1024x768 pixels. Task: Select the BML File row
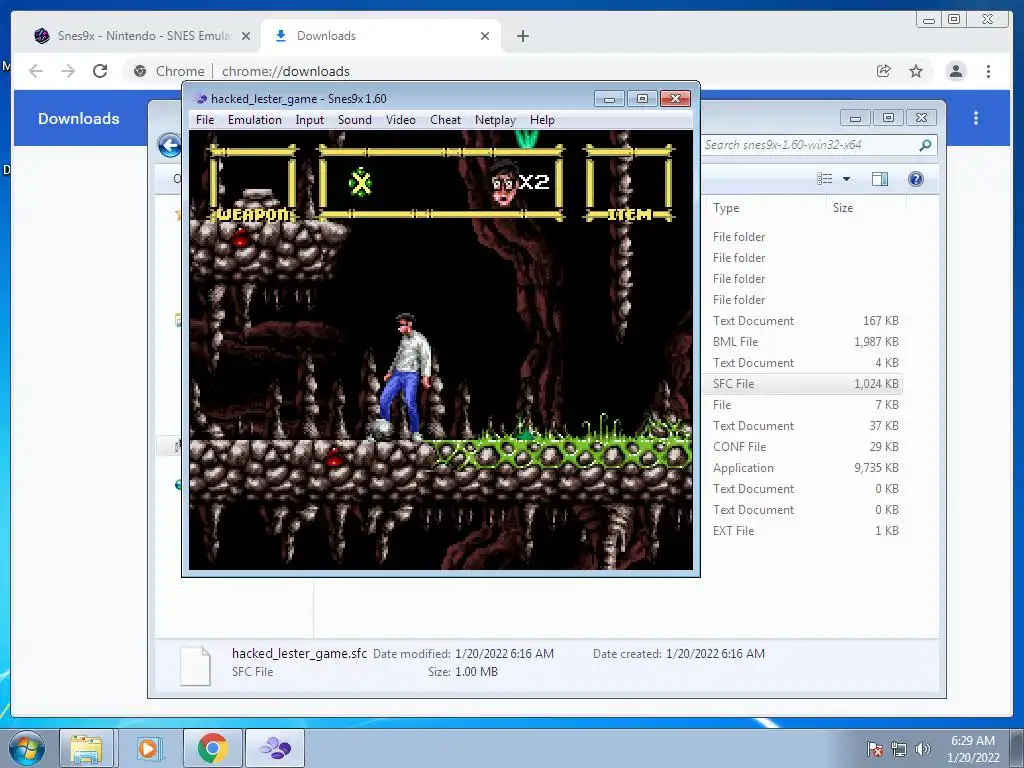[x=805, y=342]
